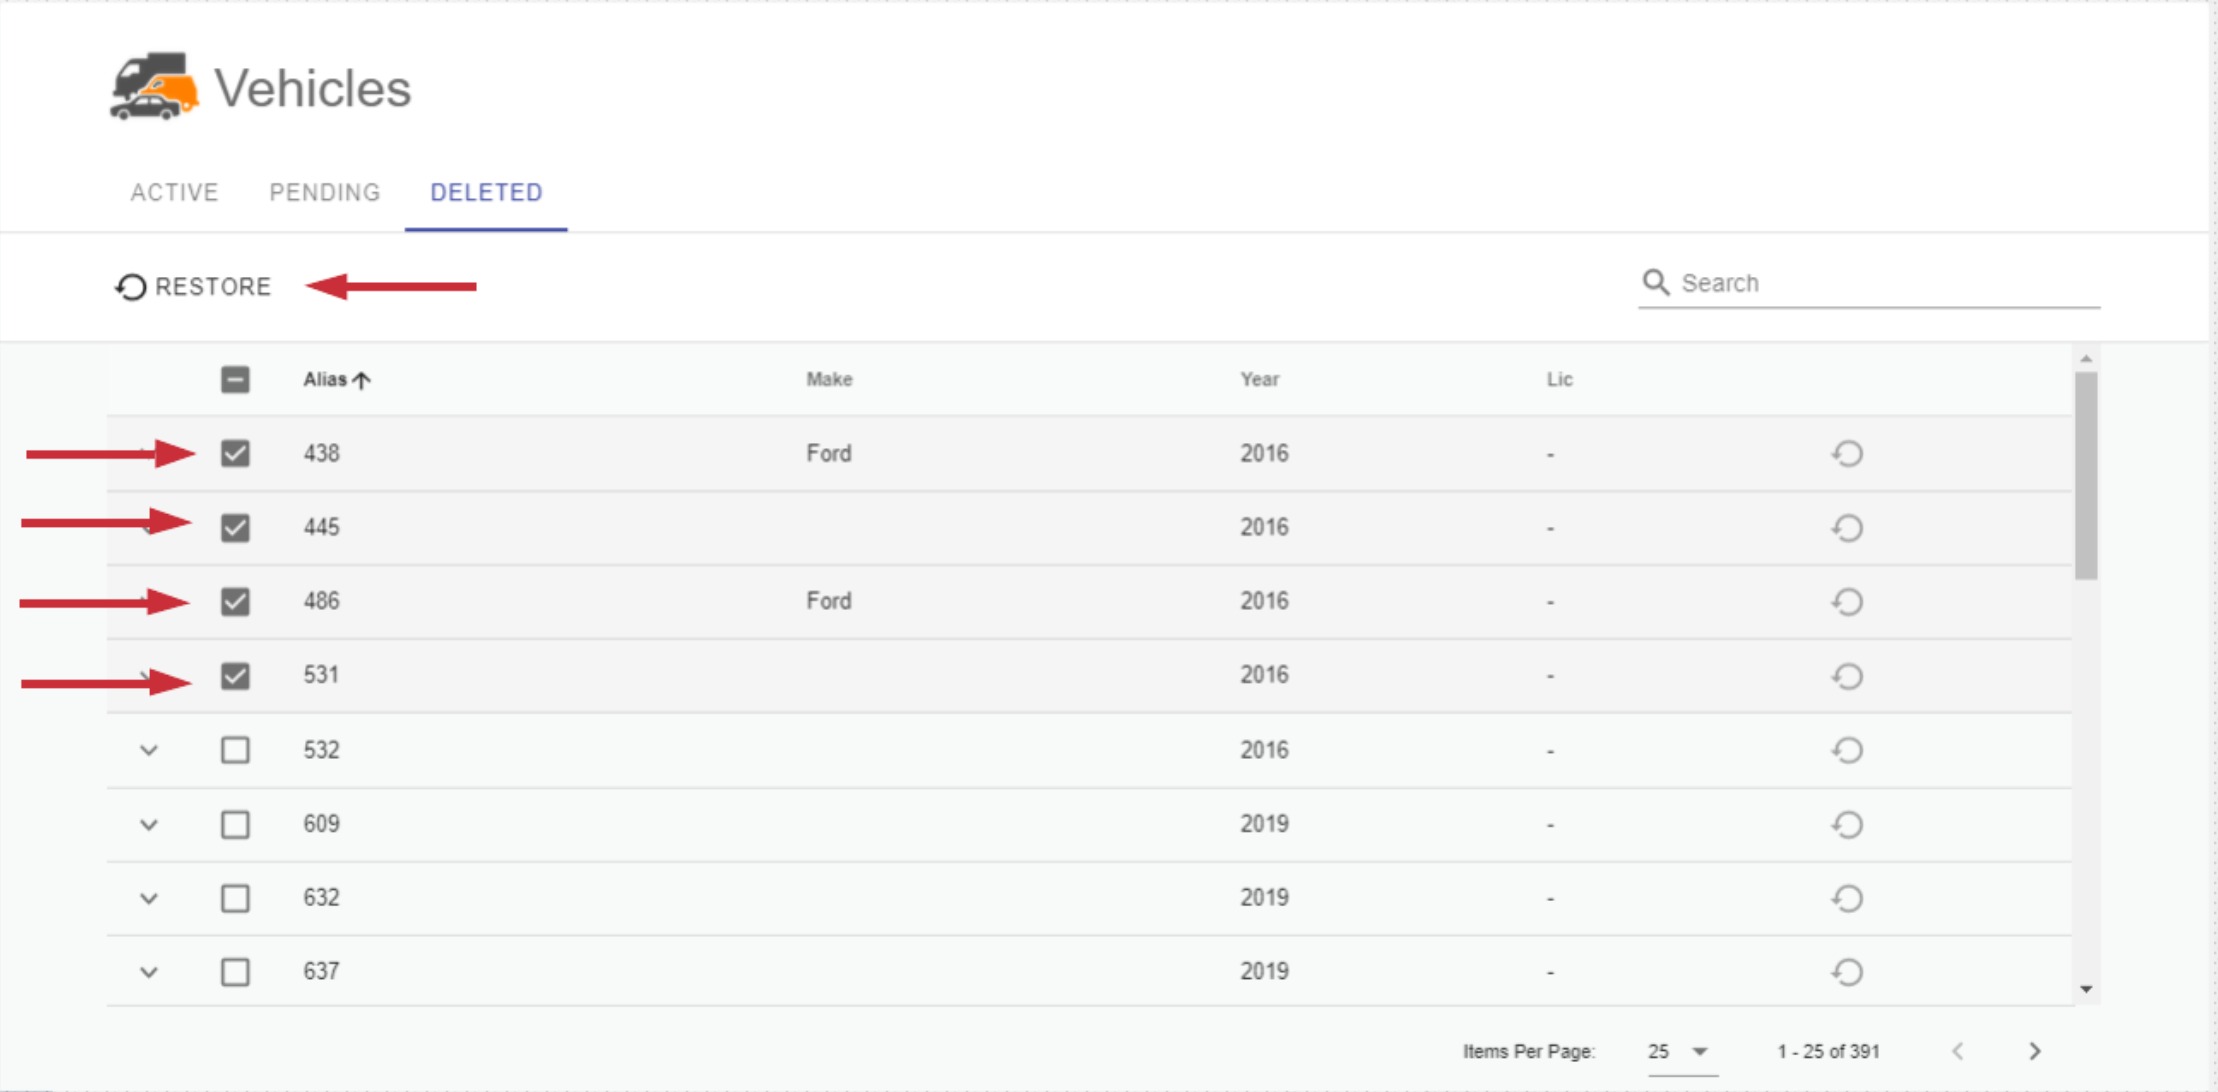
Task: Click restore icon for vehicle 486
Action: click(x=1847, y=602)
